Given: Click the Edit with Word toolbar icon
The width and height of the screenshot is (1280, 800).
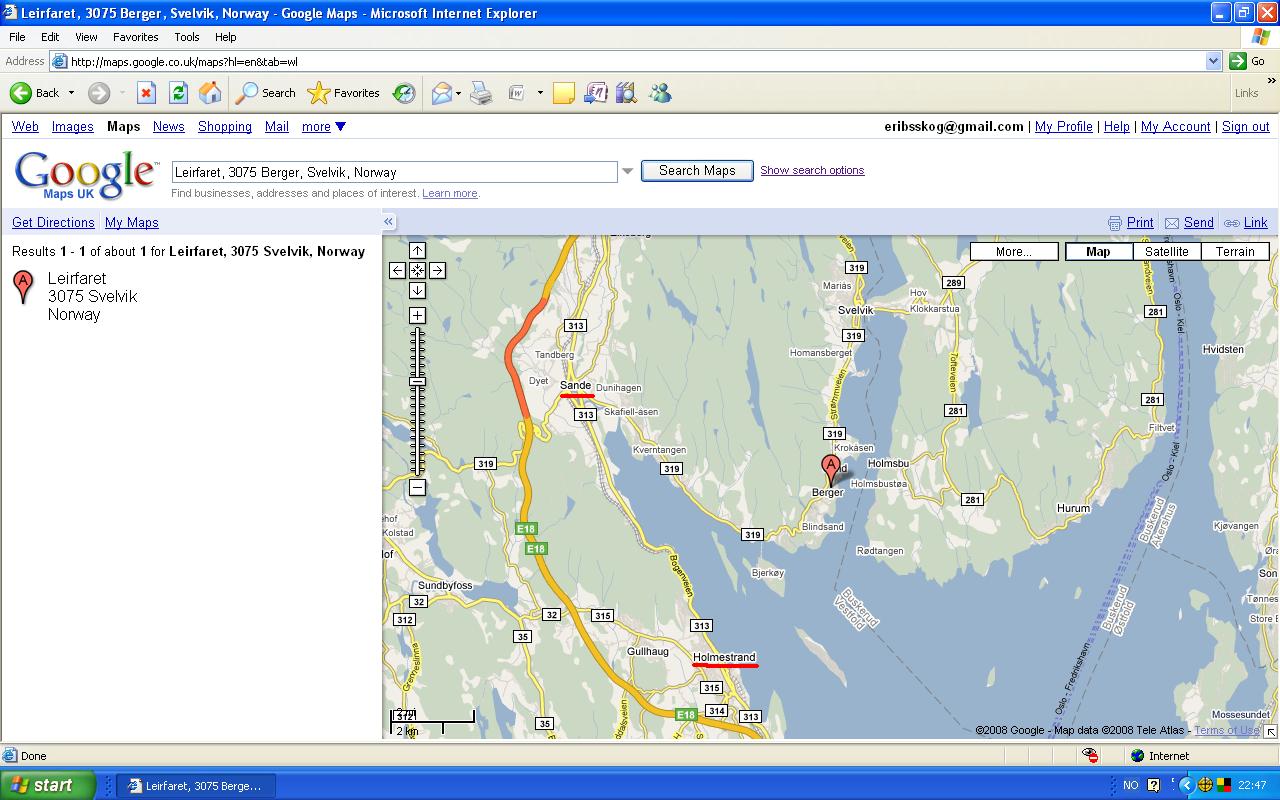Looking at the screenshot, I should (x=517, y=93).
